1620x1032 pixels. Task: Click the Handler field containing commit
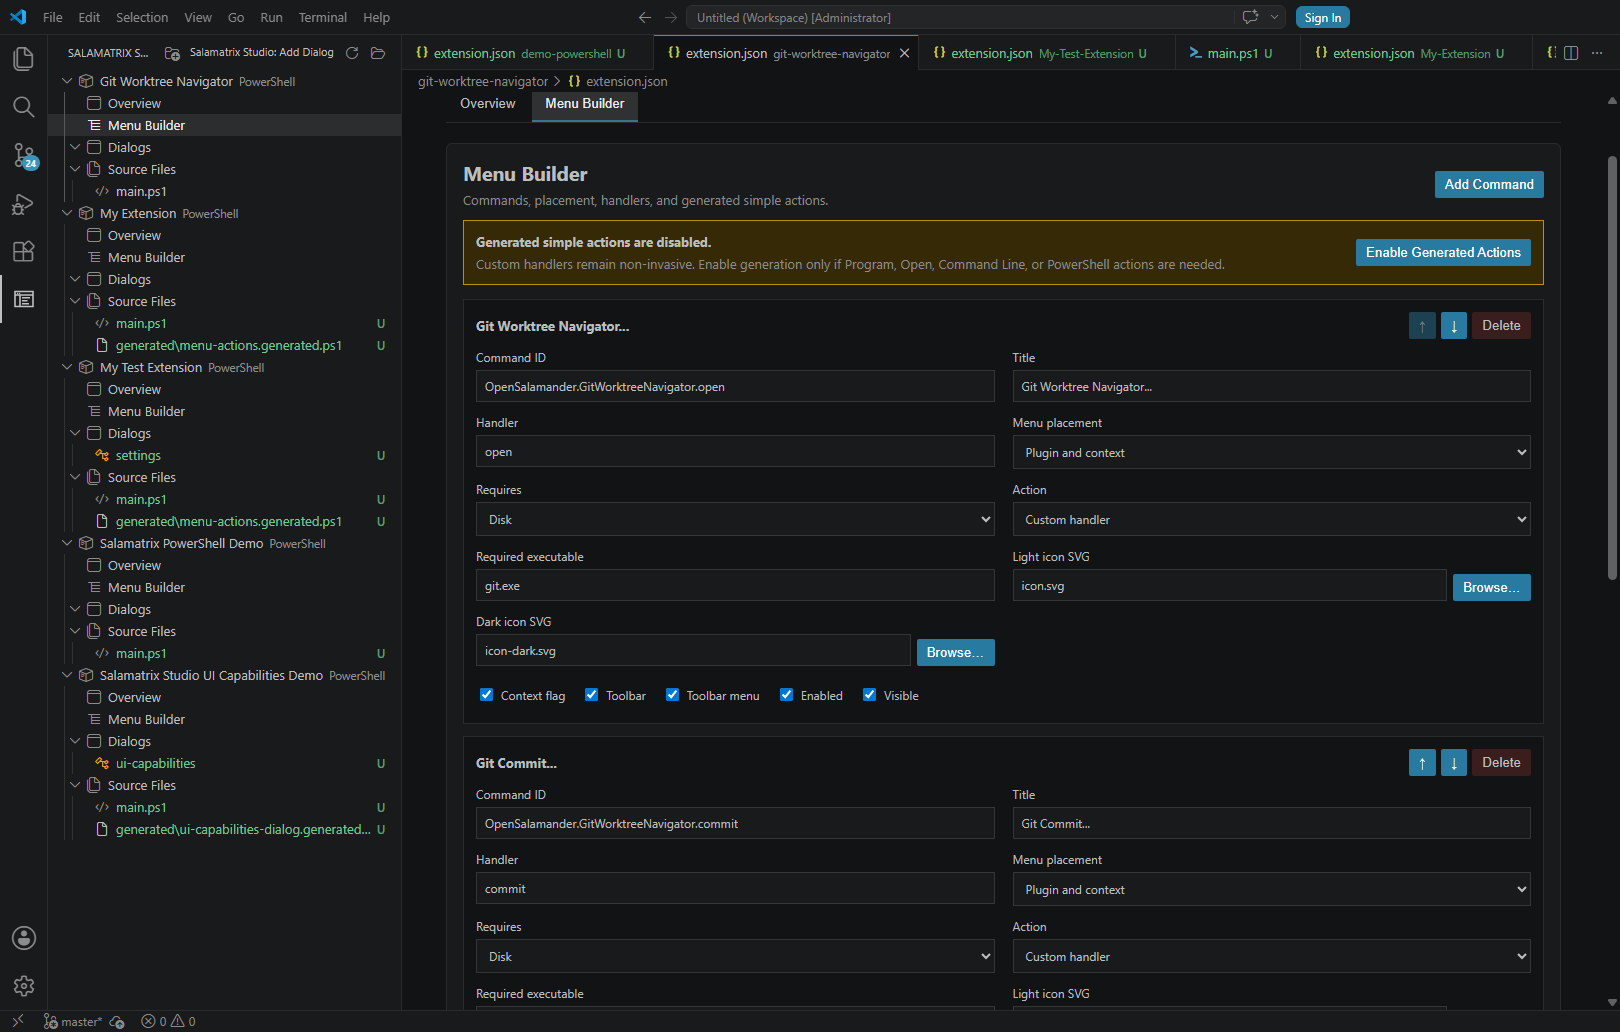point(735,889)
